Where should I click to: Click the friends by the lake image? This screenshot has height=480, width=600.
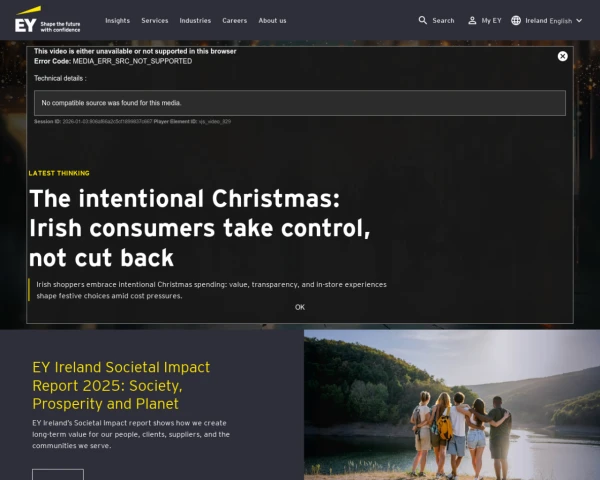tap(452, 405)
